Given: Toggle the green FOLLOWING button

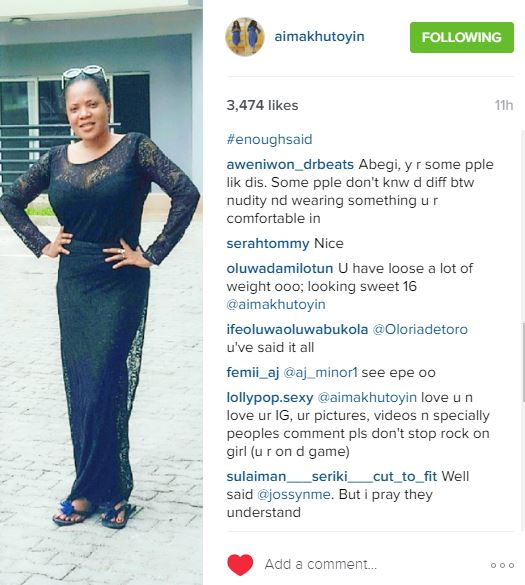Looking at the screenshot, I should [x=462, y=37].
